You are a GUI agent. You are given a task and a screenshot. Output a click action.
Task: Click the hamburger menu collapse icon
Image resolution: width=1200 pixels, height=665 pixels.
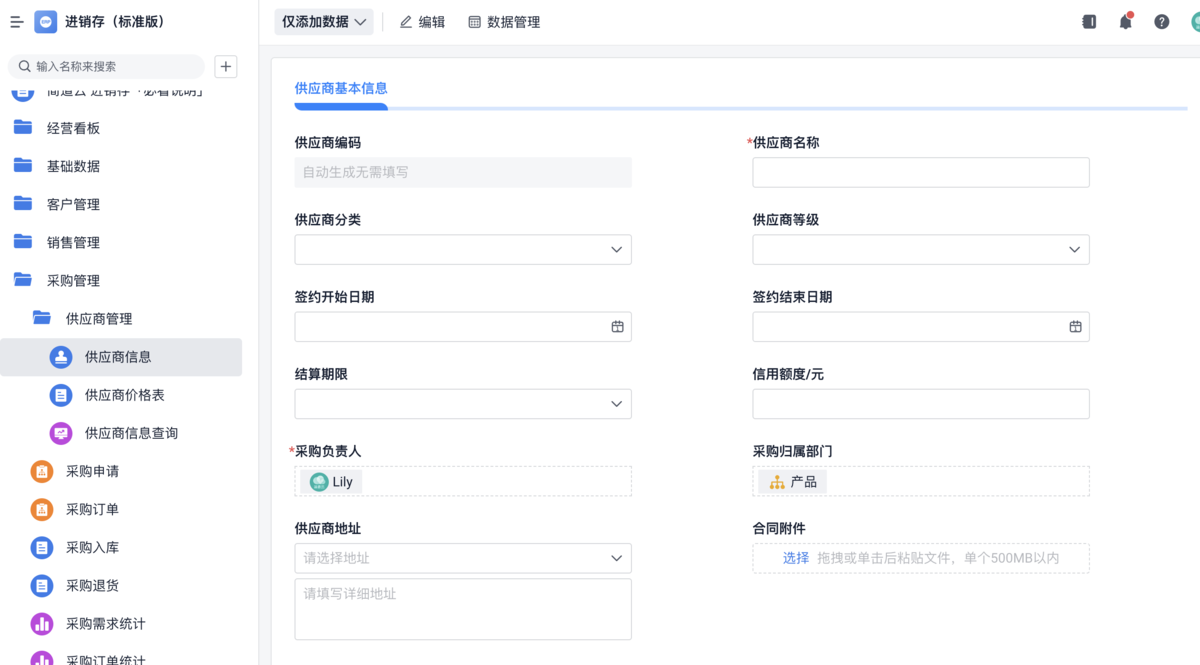tap(17, 22)
